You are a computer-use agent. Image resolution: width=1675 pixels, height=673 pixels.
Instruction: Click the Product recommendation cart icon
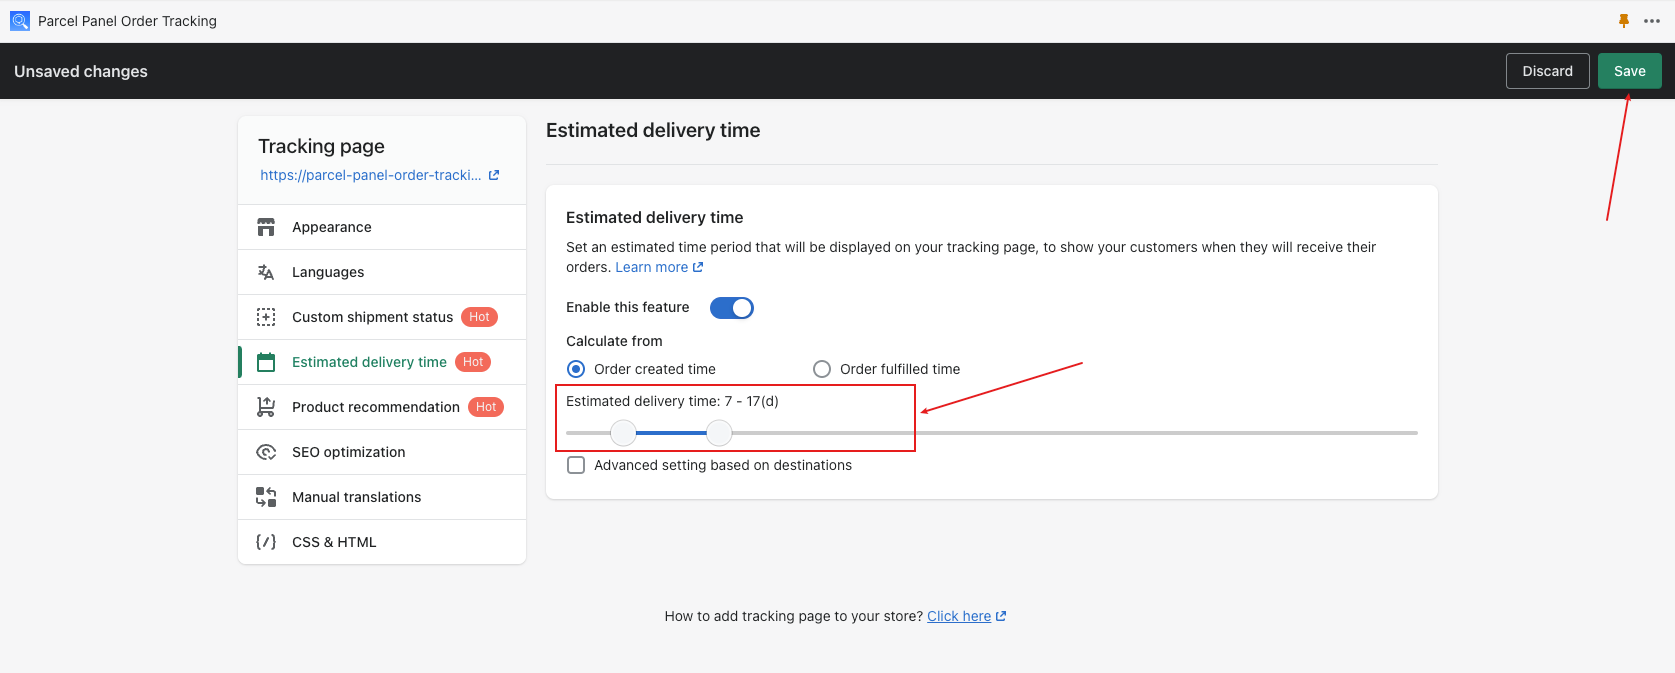pos(266,407)
